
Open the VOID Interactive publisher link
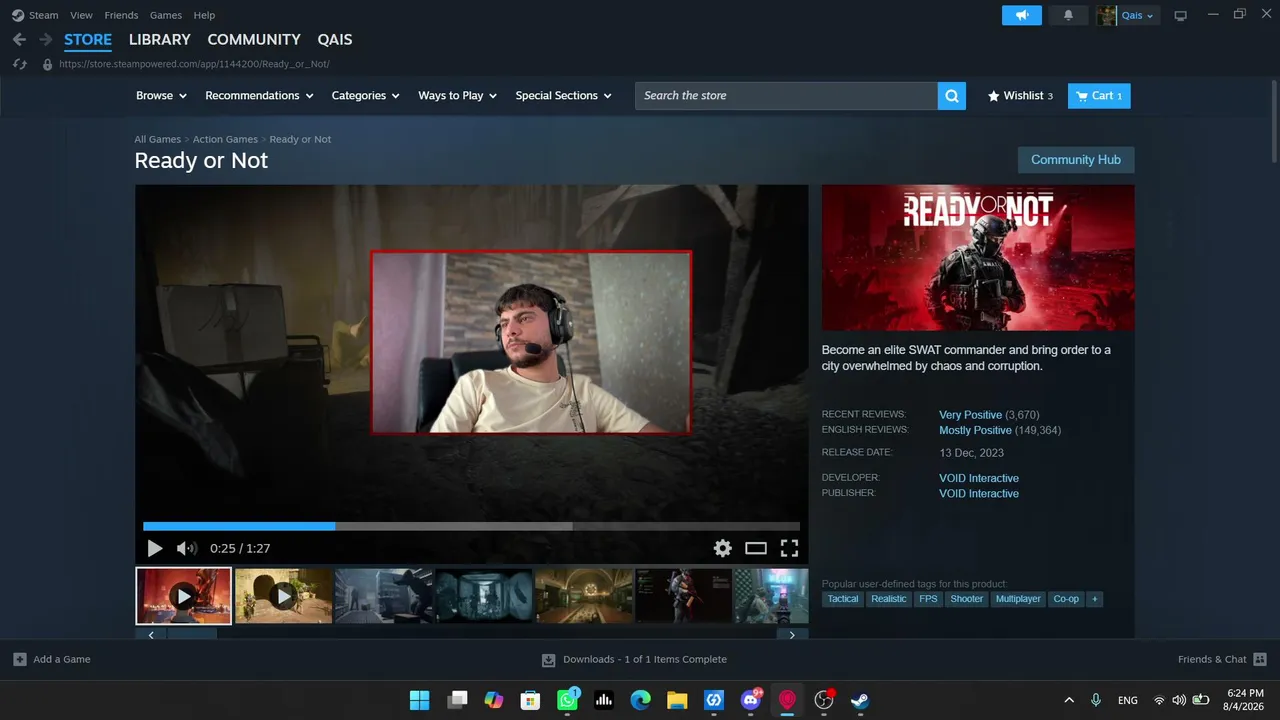[979, 494]
